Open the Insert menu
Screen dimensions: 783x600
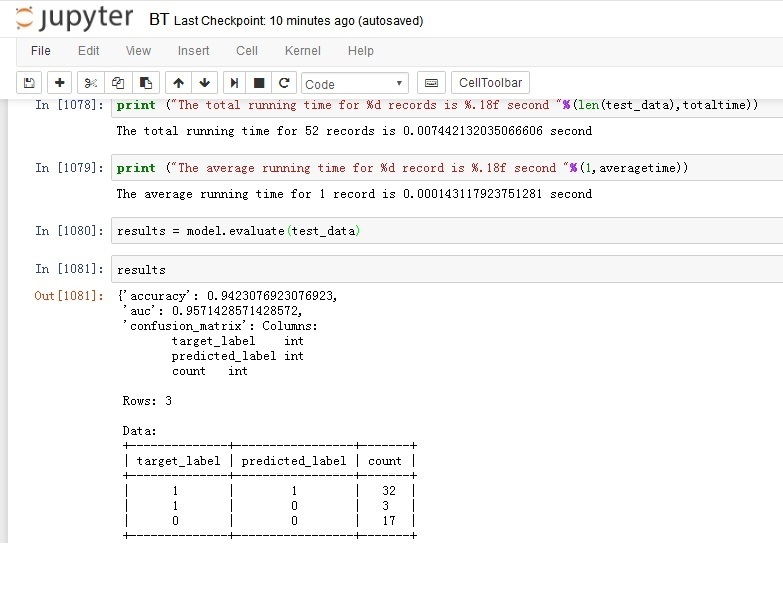coord(193,51)
